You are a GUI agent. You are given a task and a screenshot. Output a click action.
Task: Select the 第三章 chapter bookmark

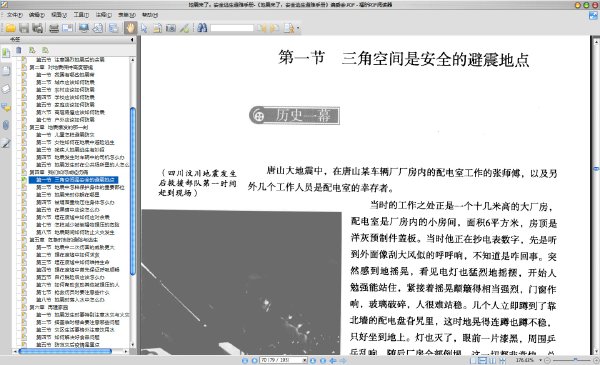[59, 127]
